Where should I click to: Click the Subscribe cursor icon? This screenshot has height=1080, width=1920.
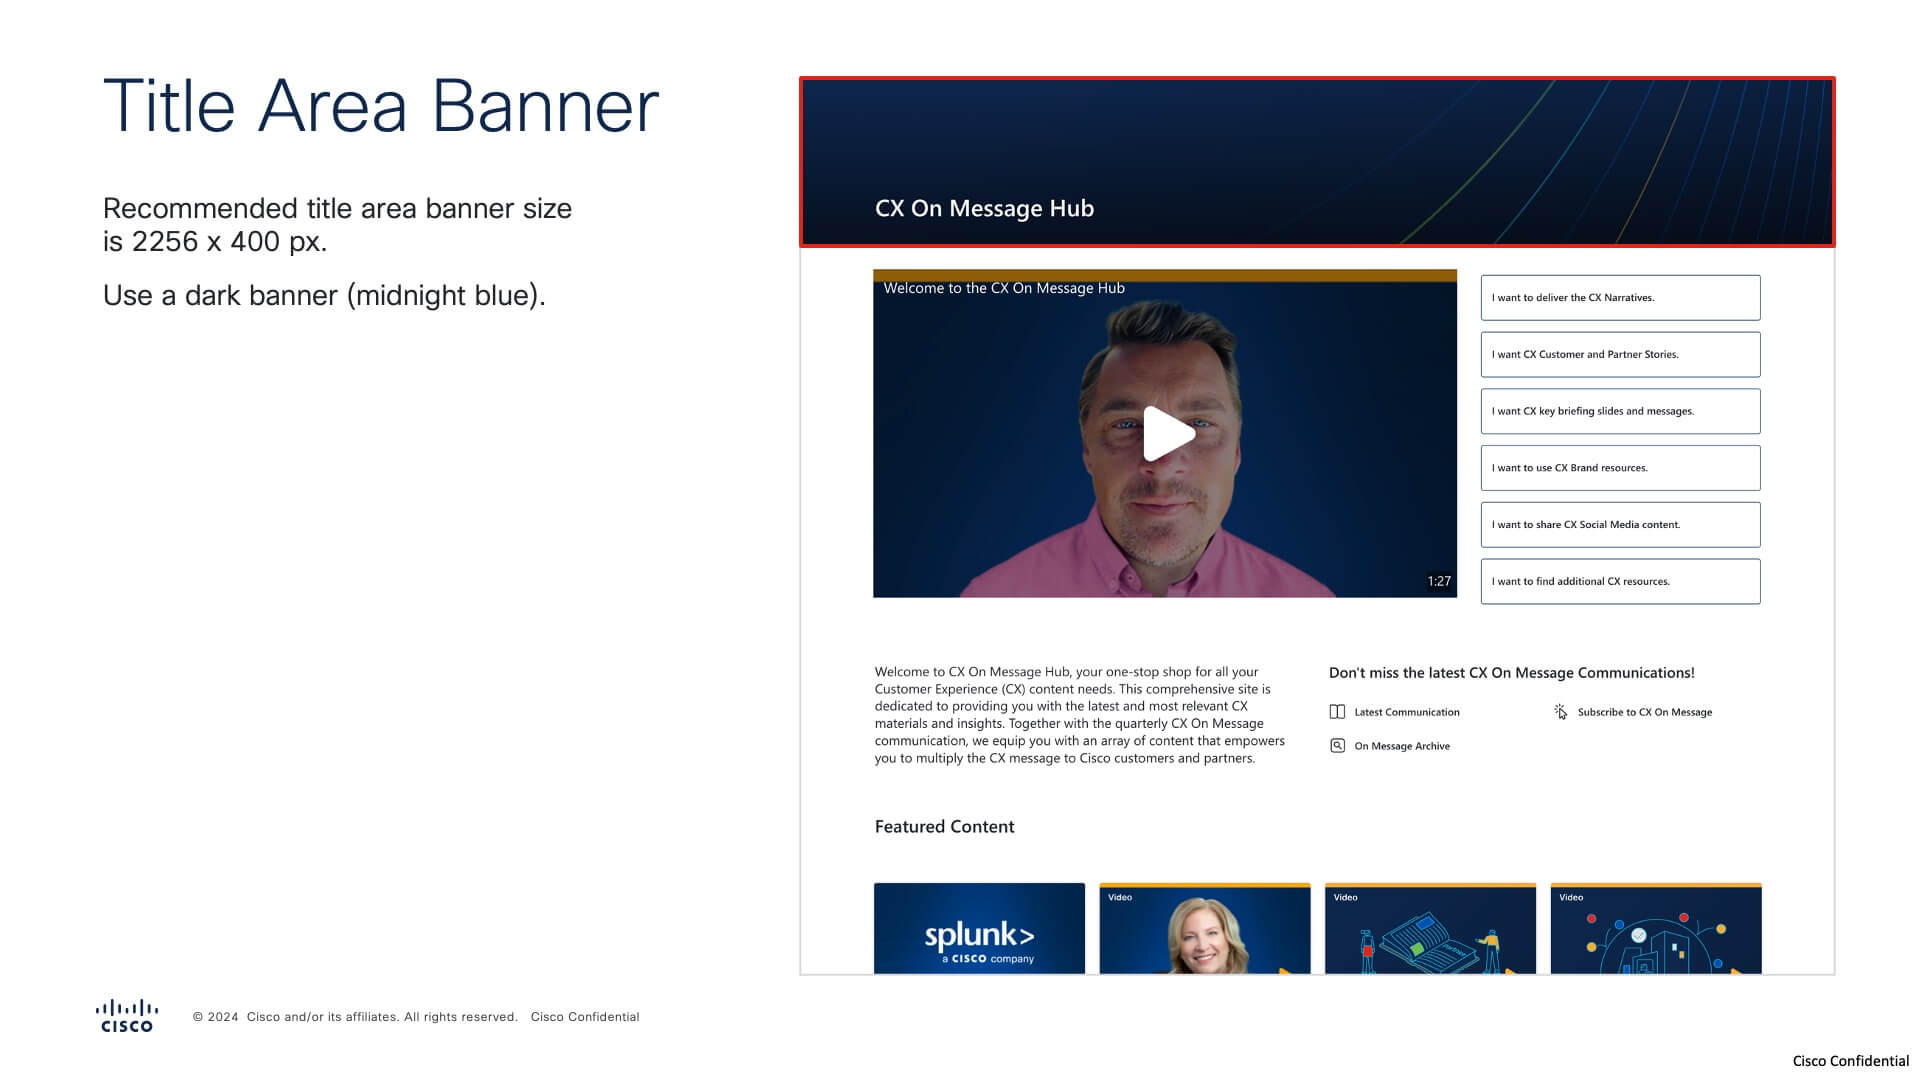coord(1561,712)
